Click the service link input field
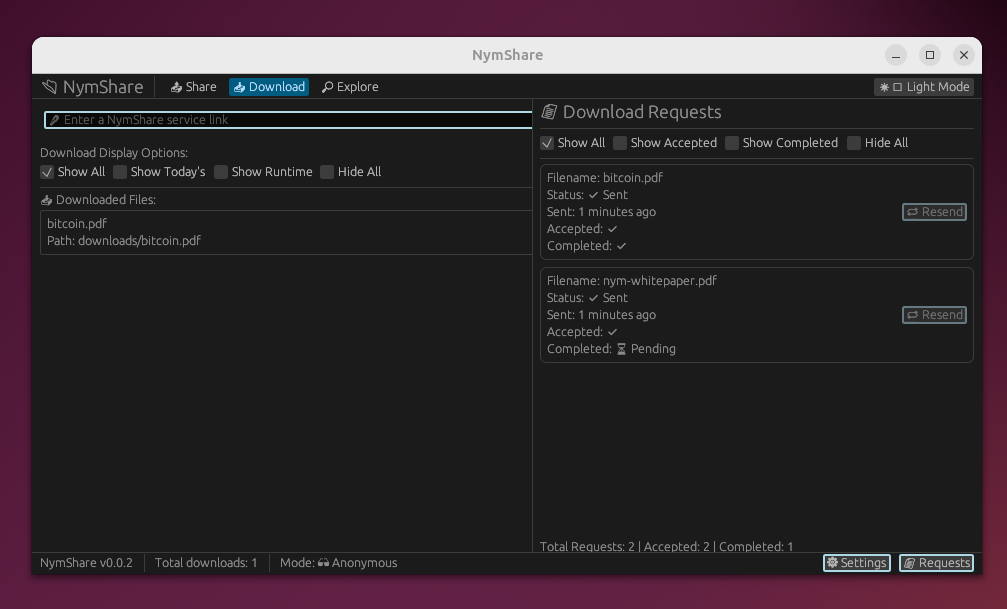 coord(290,120)
